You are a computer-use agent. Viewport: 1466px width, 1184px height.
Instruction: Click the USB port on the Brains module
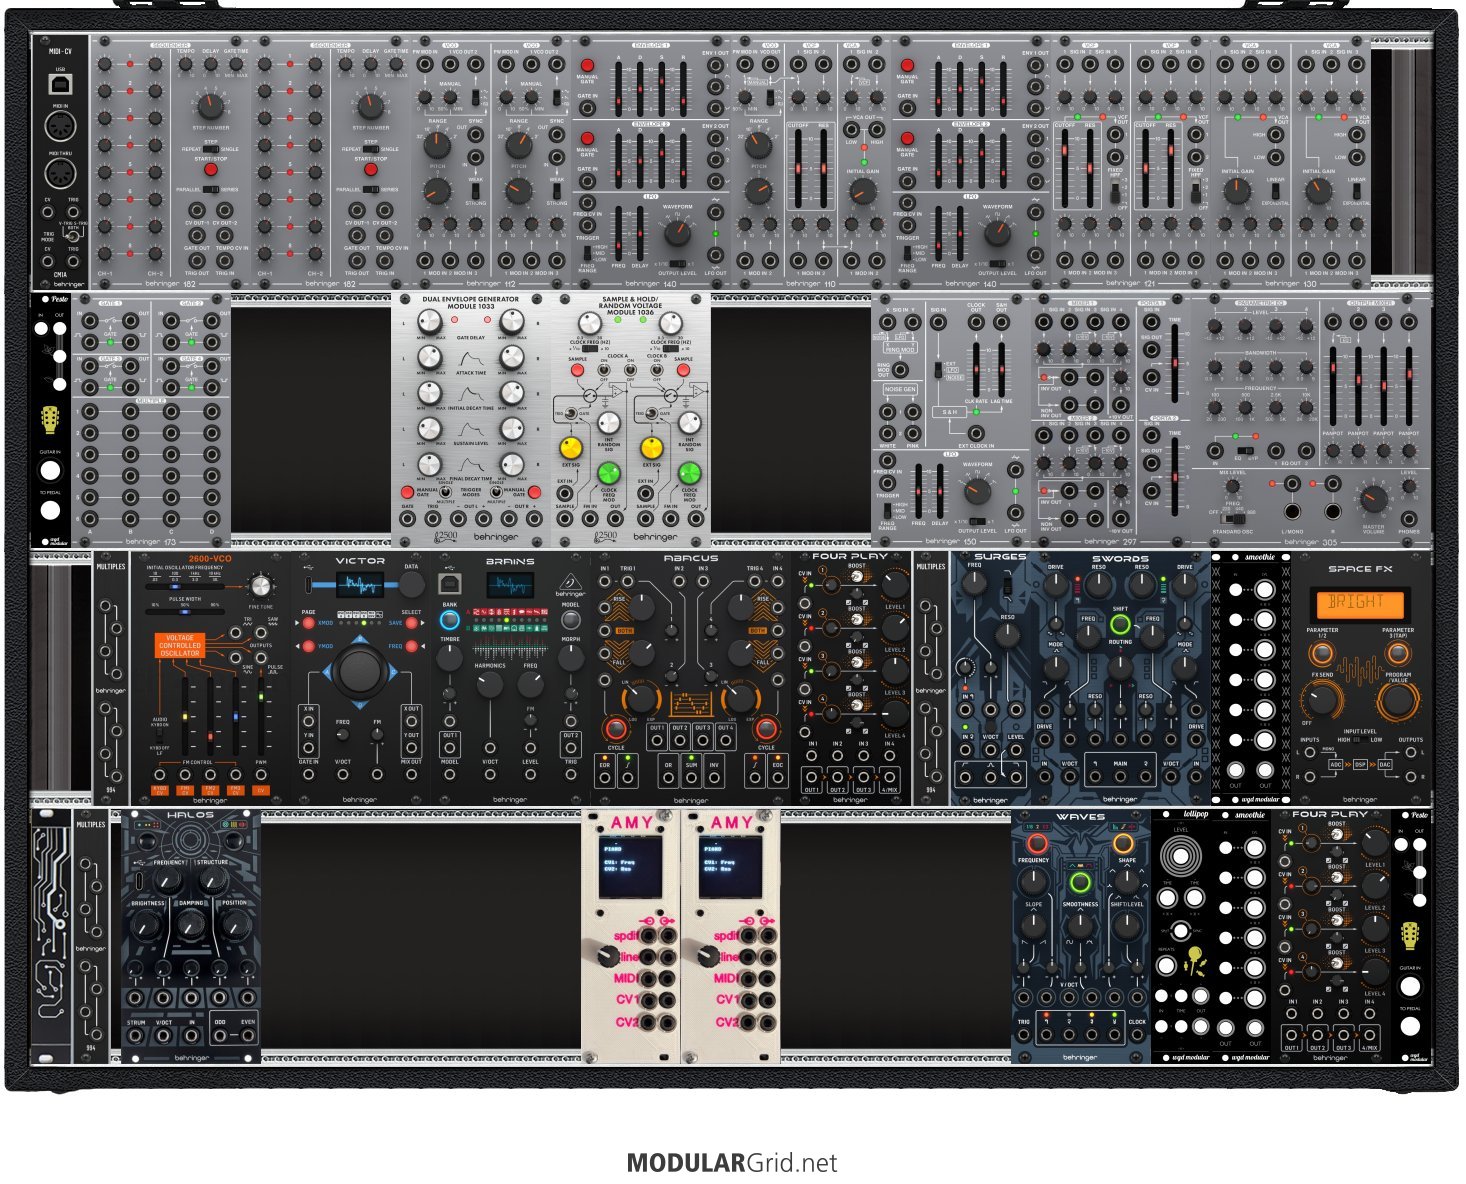449,584
